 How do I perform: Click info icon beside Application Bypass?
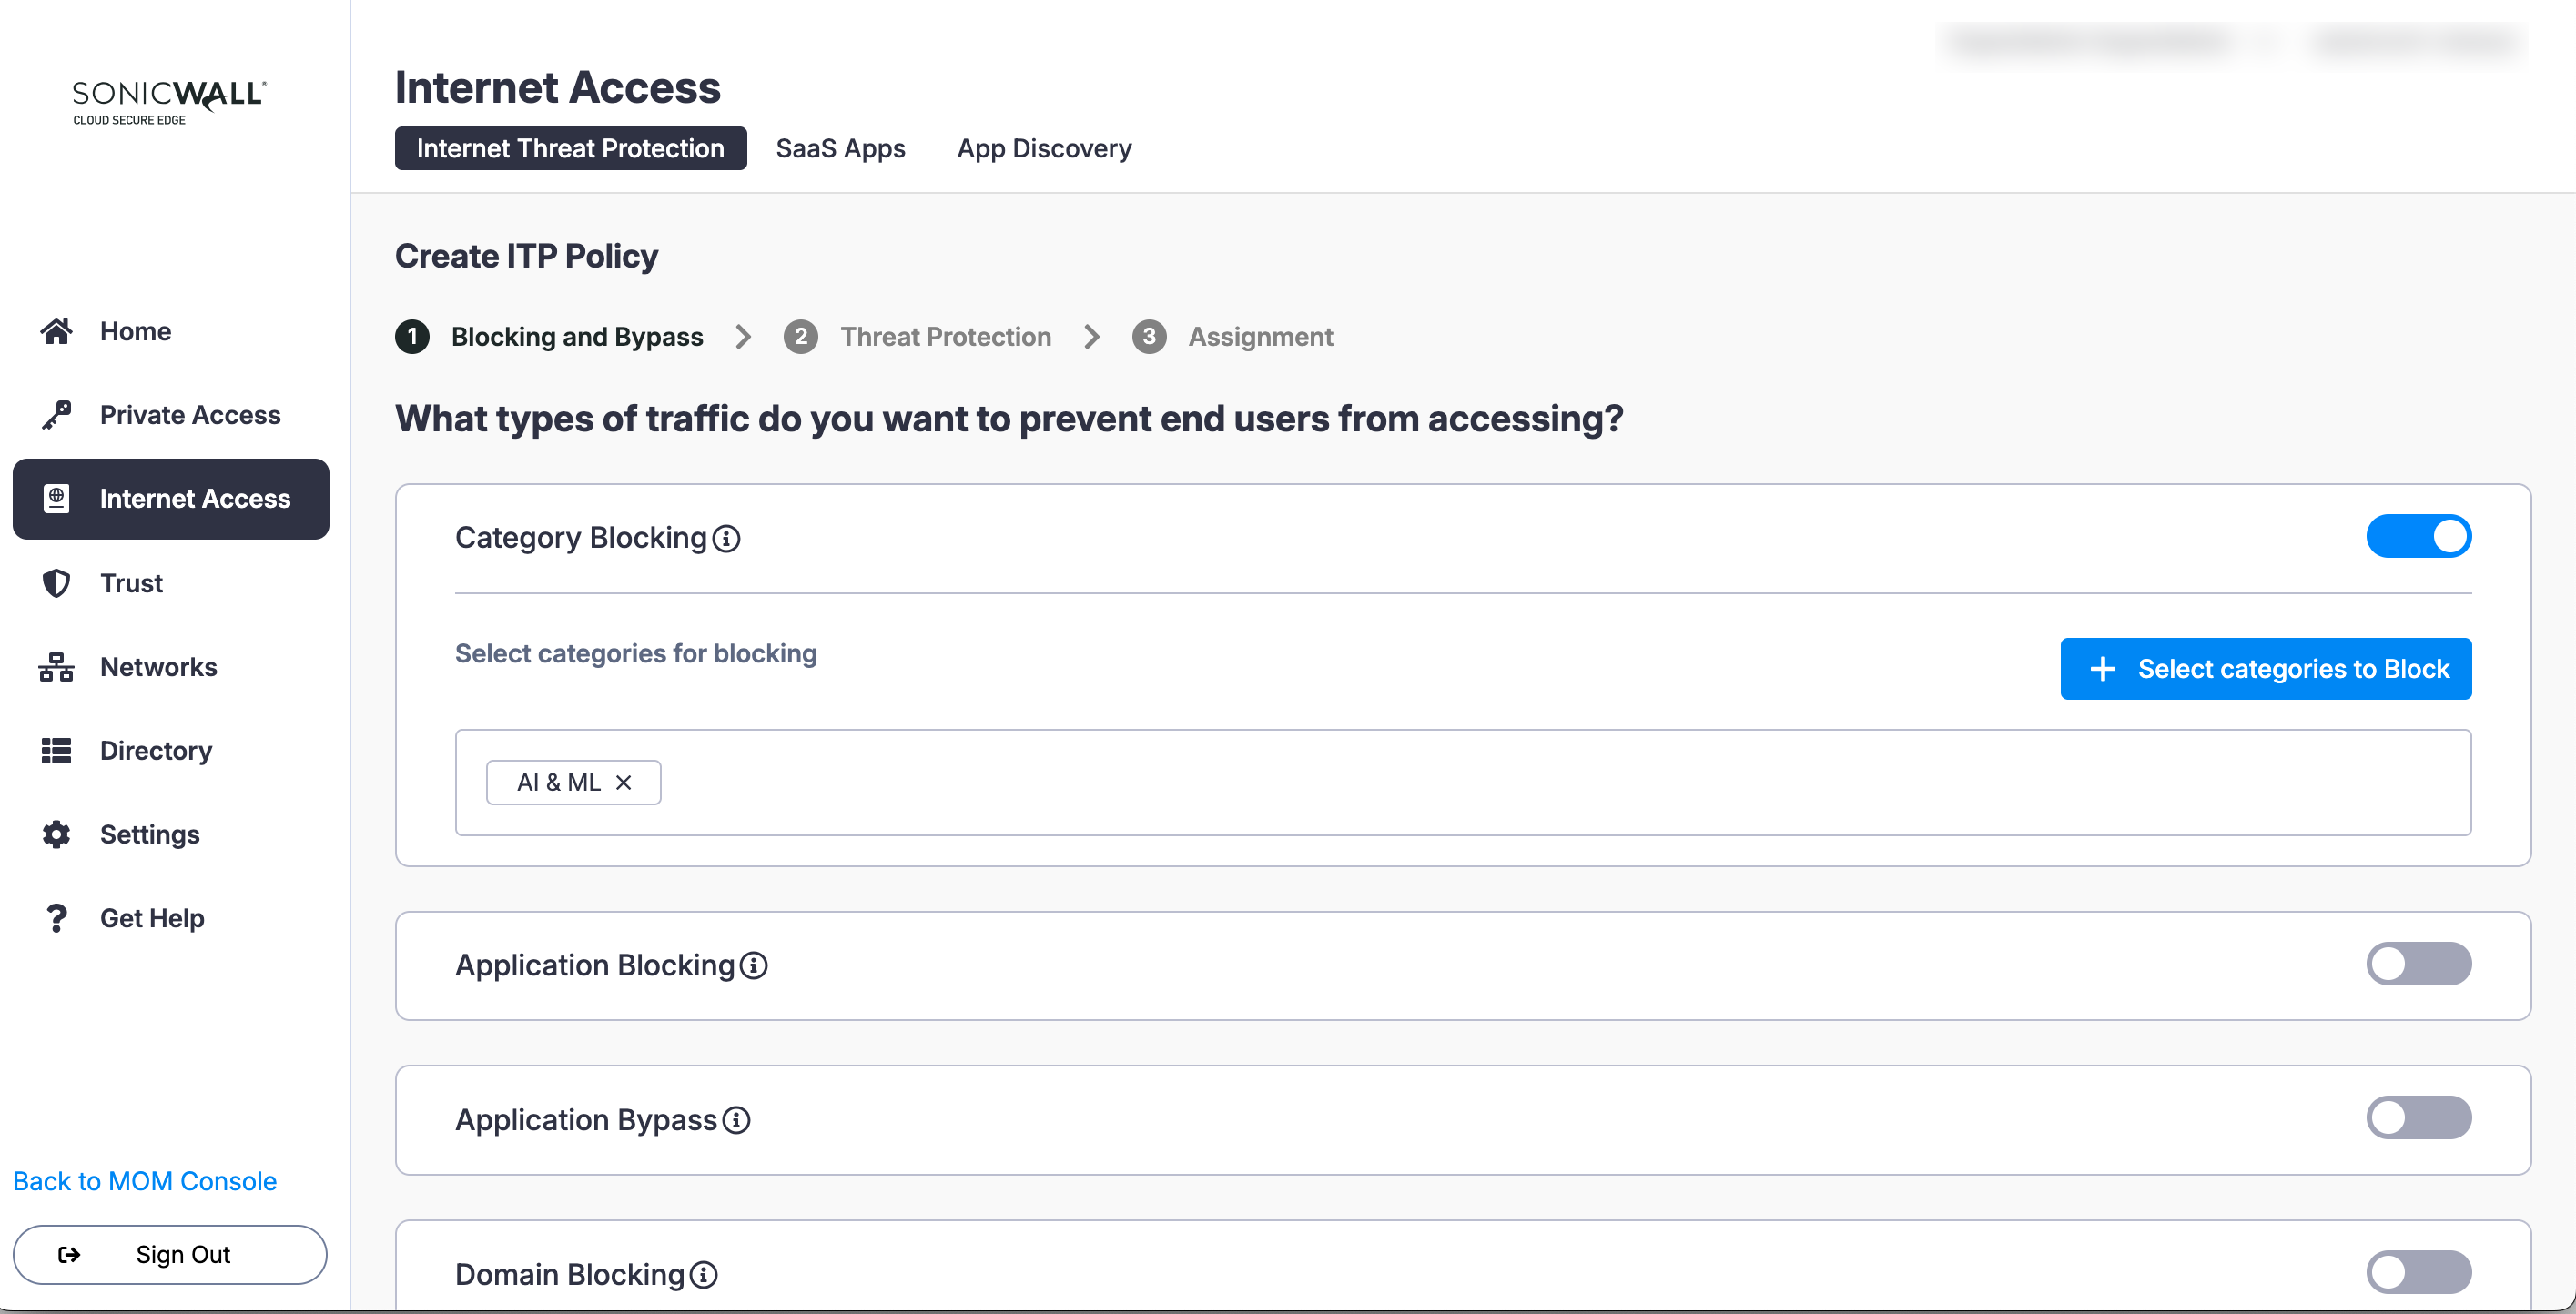pos(736,1120)
